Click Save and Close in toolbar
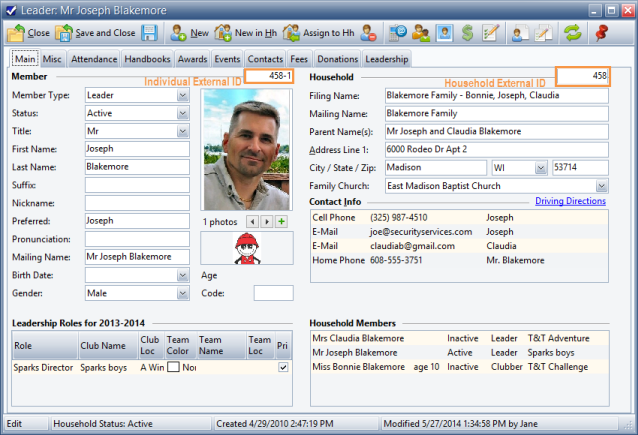 [x=95, y=33]
